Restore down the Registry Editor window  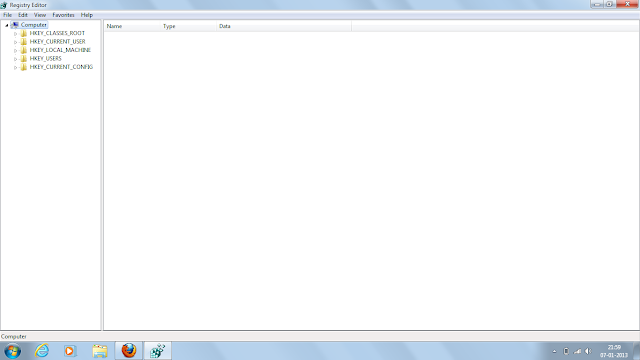(x=609, y=4)
